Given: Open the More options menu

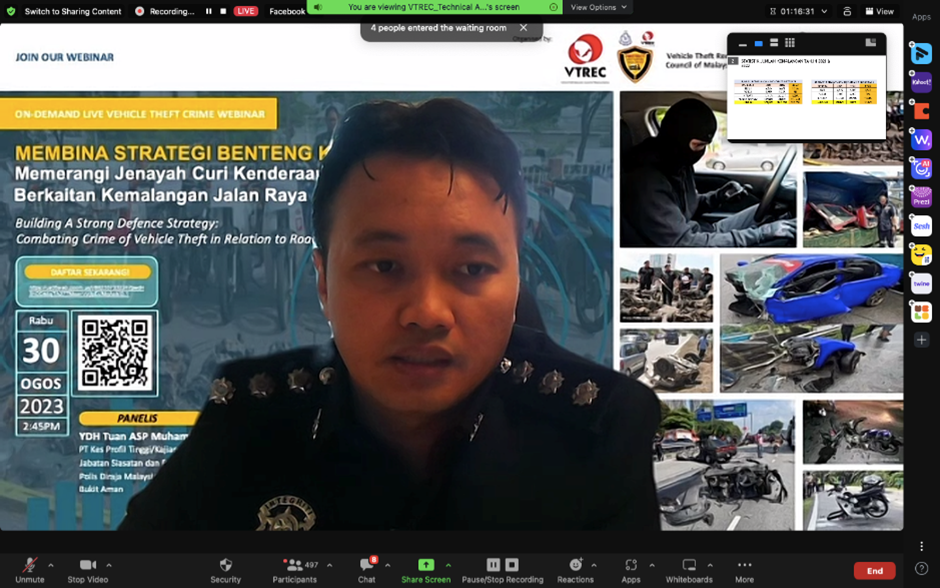Looking at the screenshot, I should coord(744,566).
